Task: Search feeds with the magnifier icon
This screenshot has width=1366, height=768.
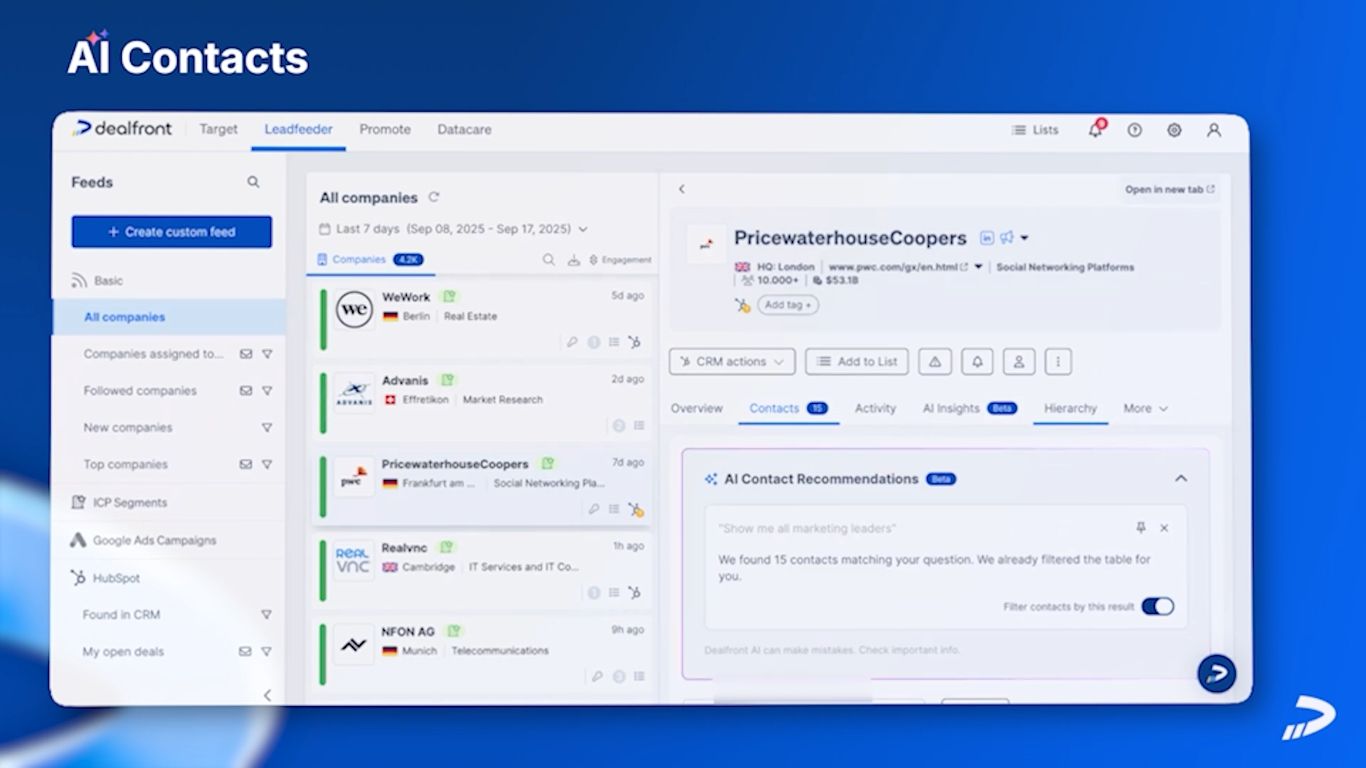Action: (x=253, y=182)
